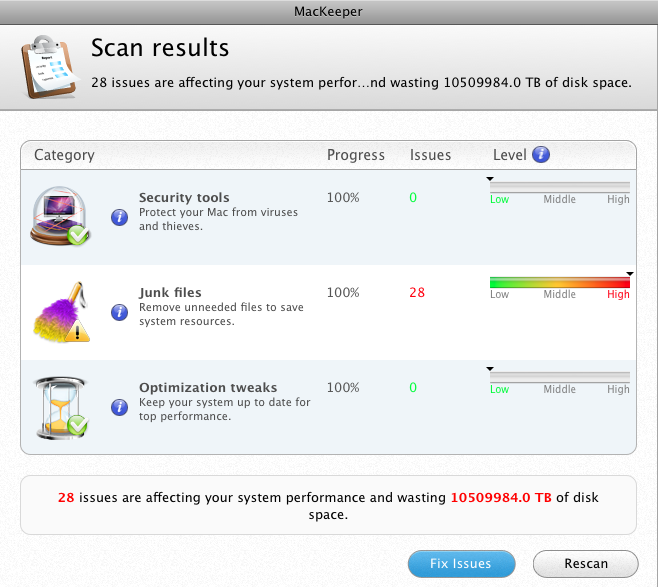This screenshot has height=587, width=658.
Task: Open info for Optimization tweaks
Action: click(x=119, y=407)
